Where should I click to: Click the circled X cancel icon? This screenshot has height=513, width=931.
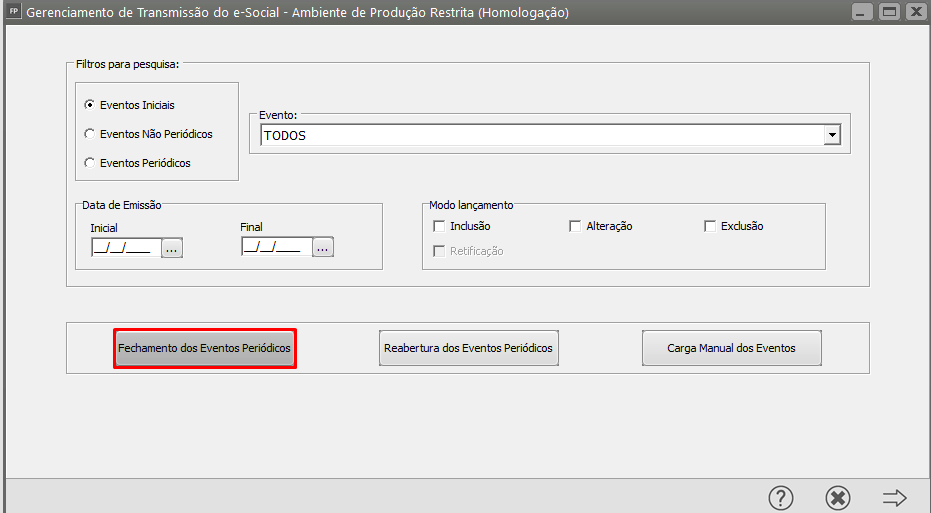point(837,497)
